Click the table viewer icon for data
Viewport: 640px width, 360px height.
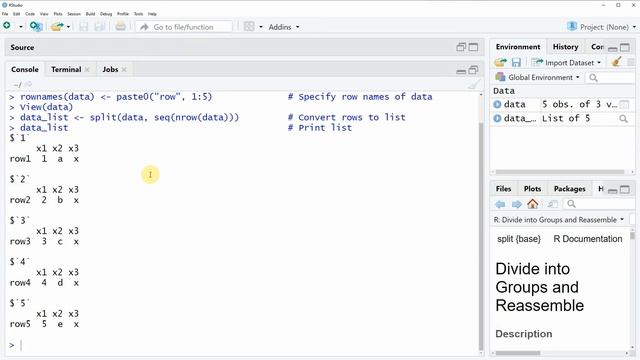coord(624,104)
